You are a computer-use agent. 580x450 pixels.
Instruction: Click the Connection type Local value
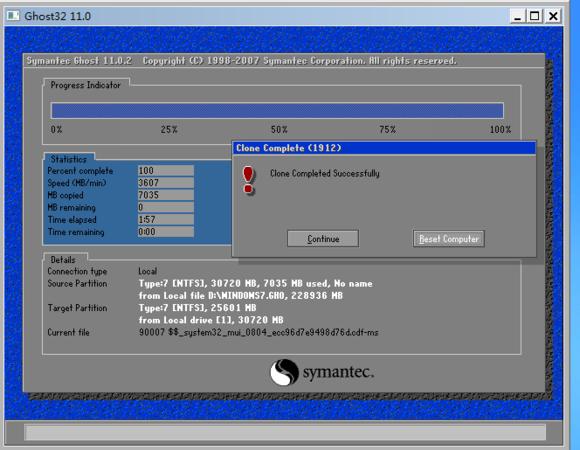coord(148,271)
